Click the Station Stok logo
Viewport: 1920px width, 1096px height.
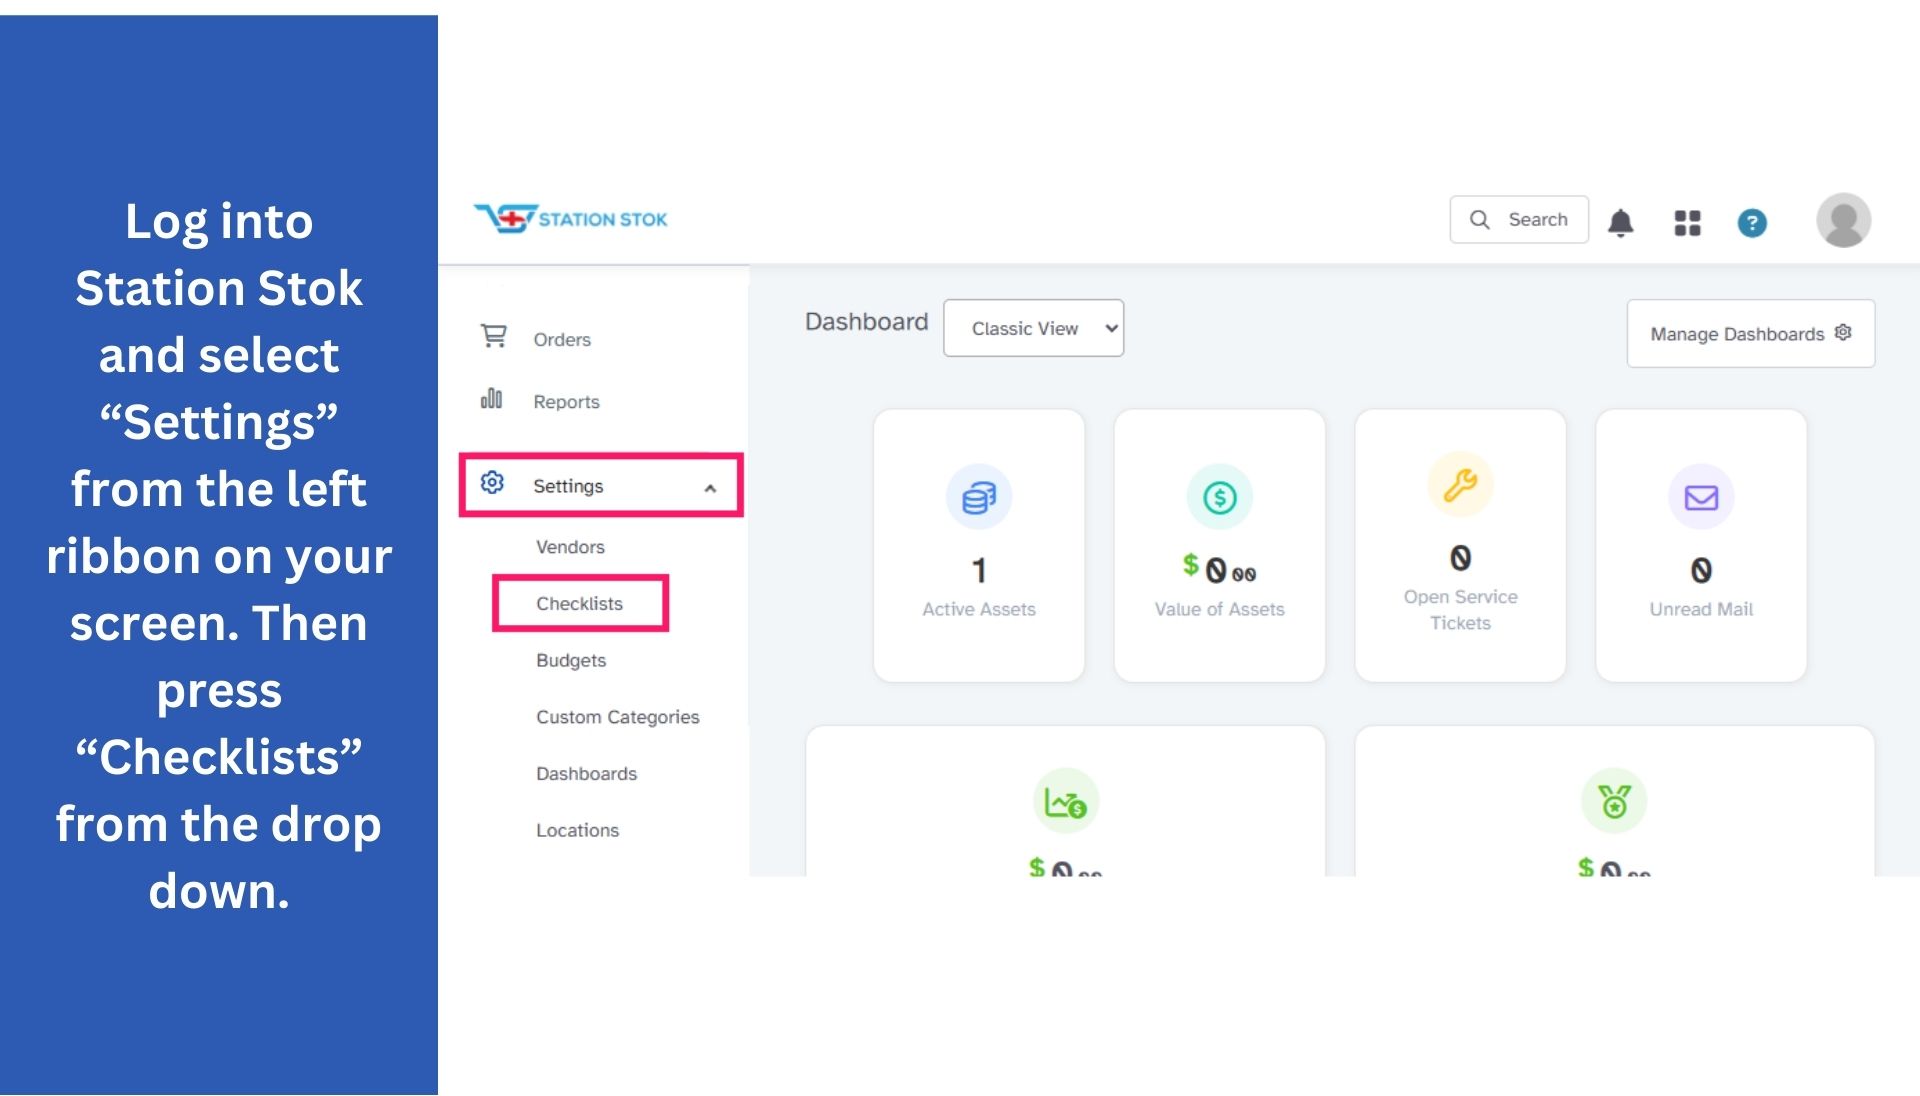tap(571, 218)
